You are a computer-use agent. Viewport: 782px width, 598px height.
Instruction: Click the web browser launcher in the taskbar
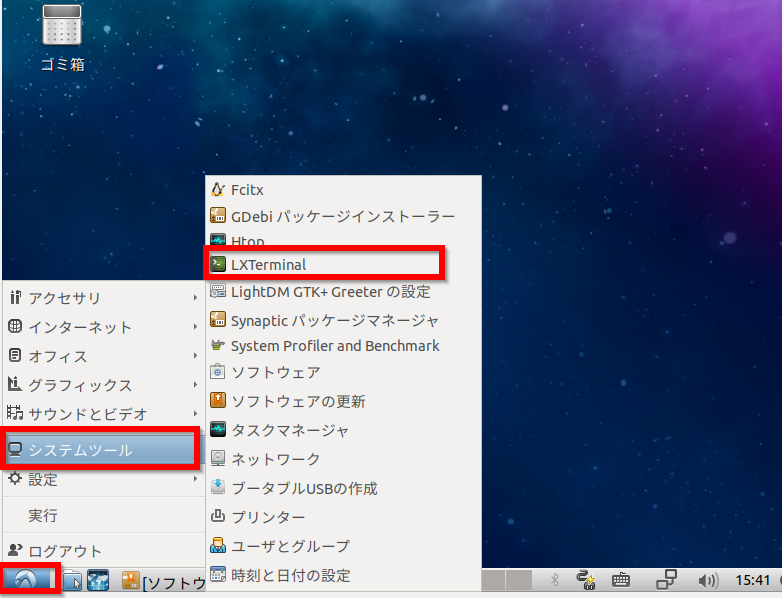[98, 581]
